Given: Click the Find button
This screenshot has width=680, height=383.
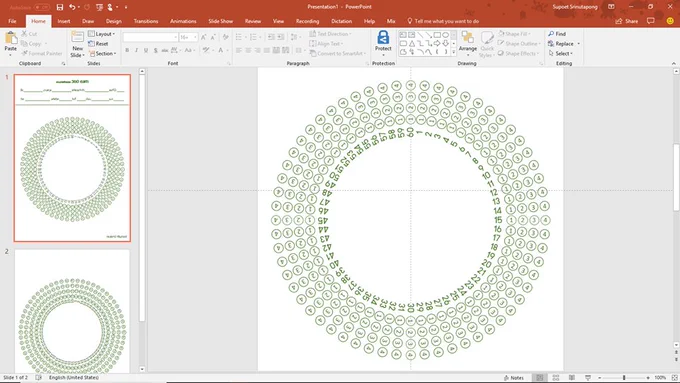Looking at the screenshot, I should (x=557, y=34).
